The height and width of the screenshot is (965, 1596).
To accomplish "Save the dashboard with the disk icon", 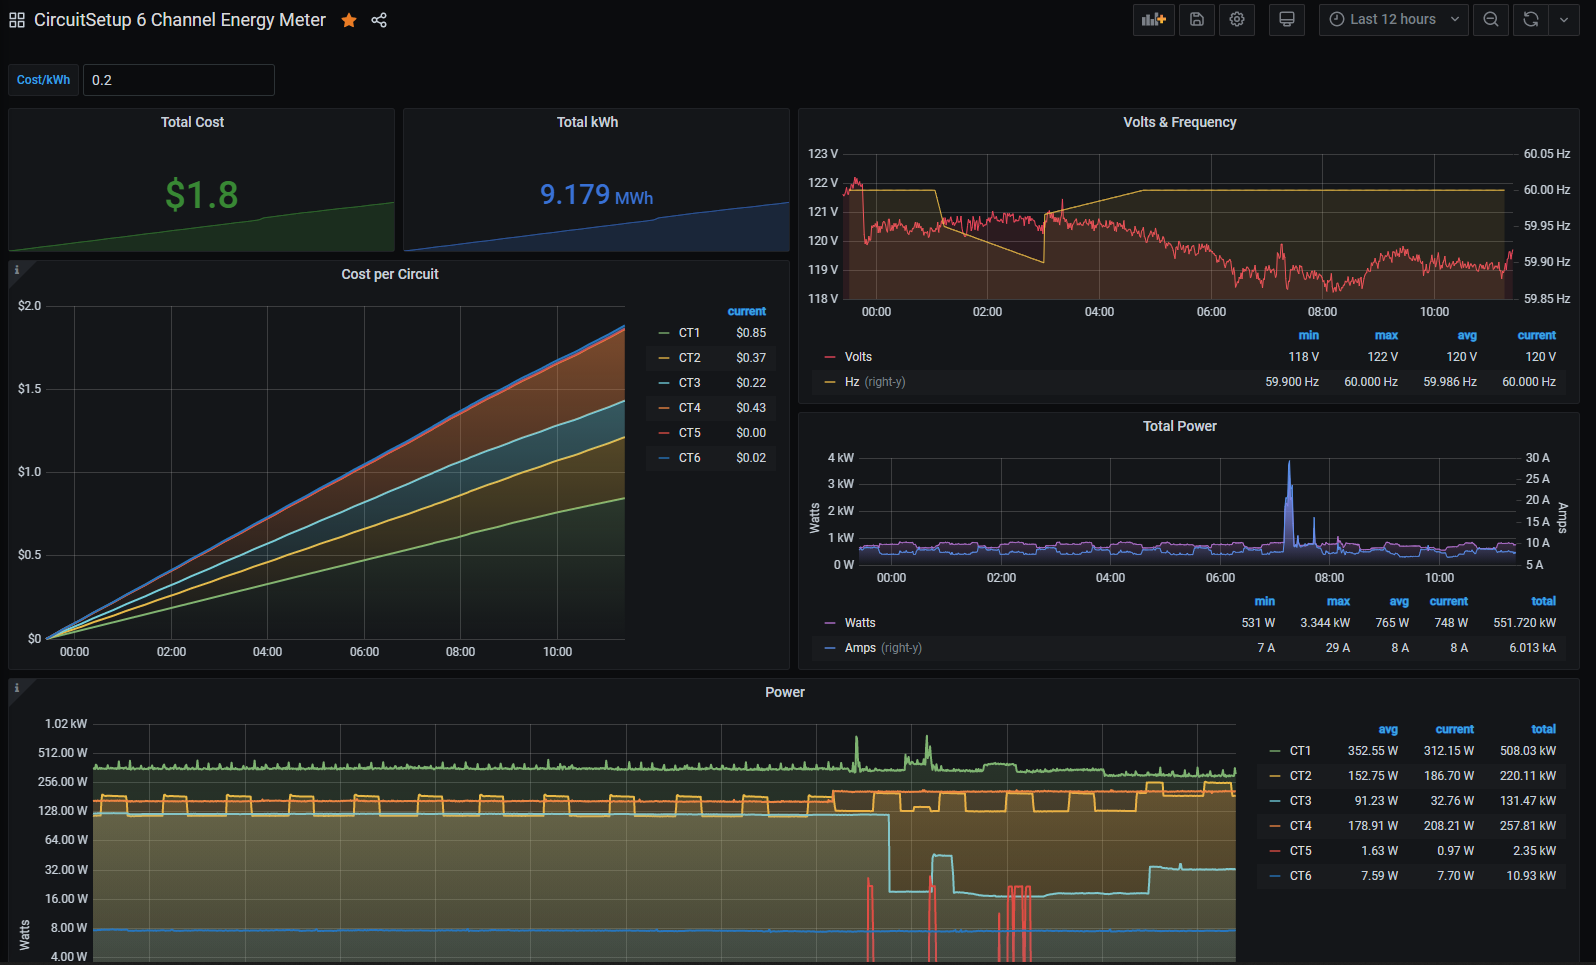I will [x=1197, y=20].
